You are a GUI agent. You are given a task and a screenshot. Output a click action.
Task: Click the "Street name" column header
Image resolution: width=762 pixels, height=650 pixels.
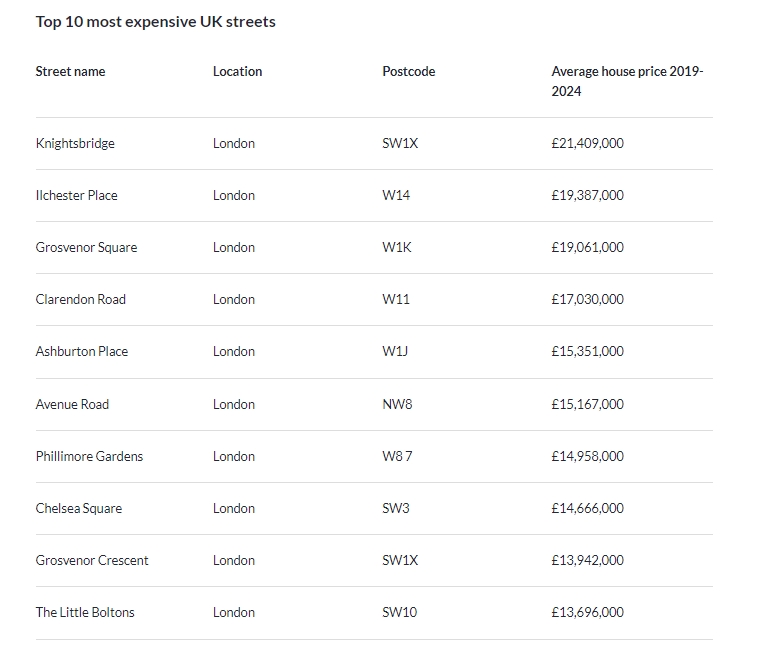[70, 72]
